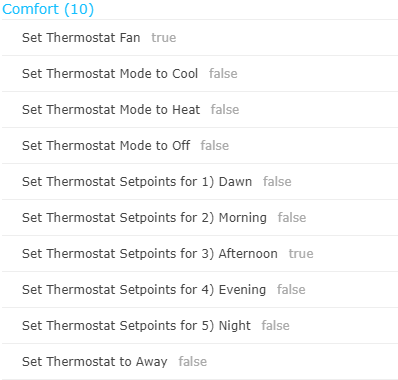Toggle false value for Mode to Heat

[225, 110]
